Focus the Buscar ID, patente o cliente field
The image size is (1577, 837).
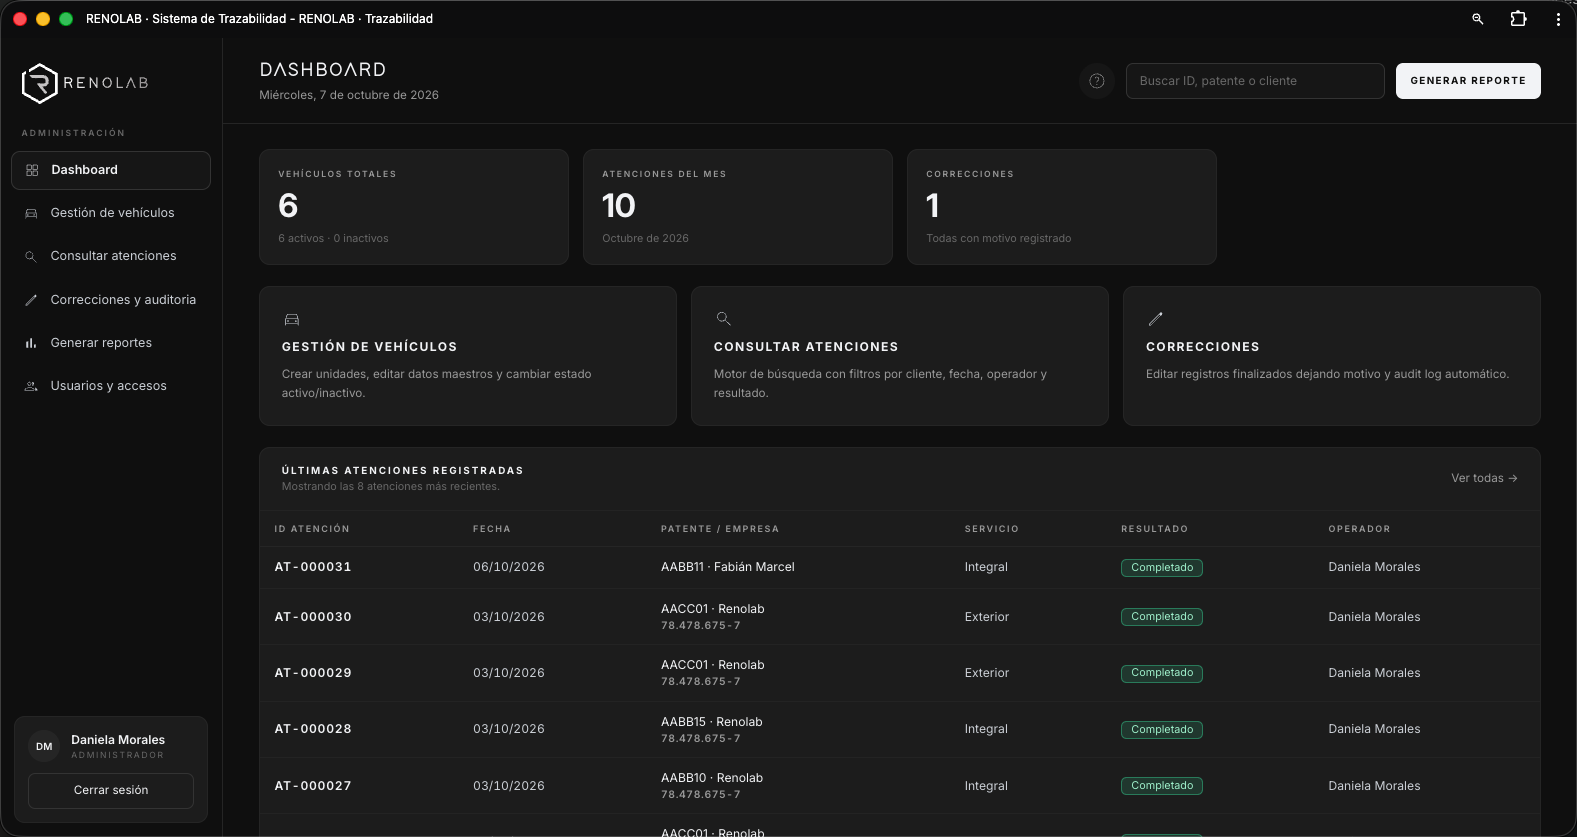[x=1255, y=81]
